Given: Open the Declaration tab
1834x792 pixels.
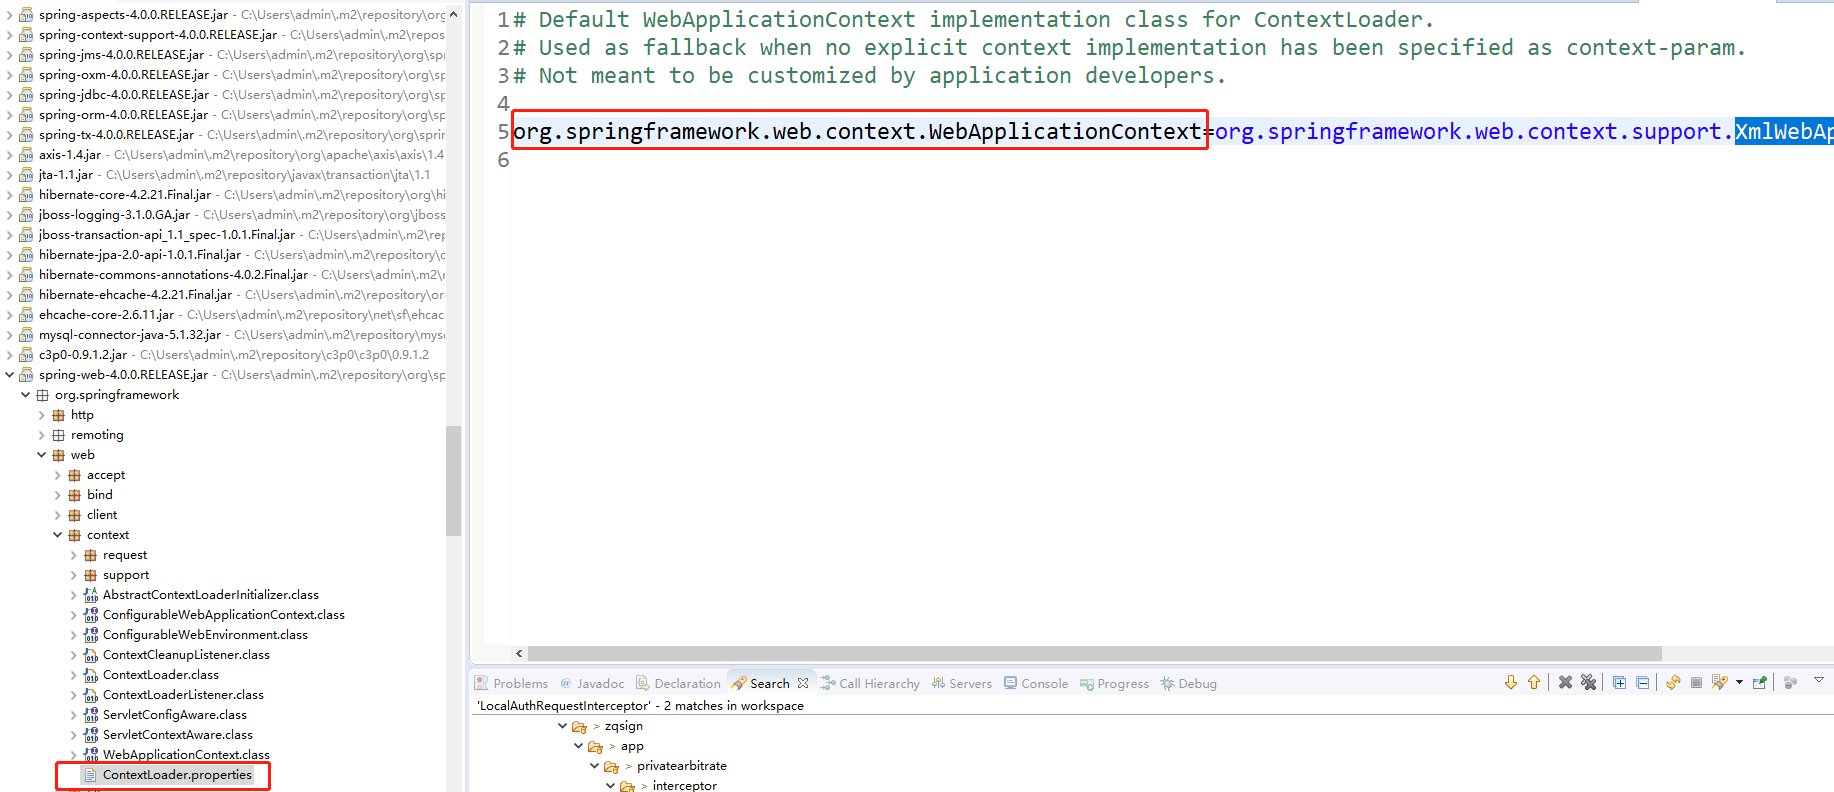Looking at the screenshot, I should (x=678, y=684).
